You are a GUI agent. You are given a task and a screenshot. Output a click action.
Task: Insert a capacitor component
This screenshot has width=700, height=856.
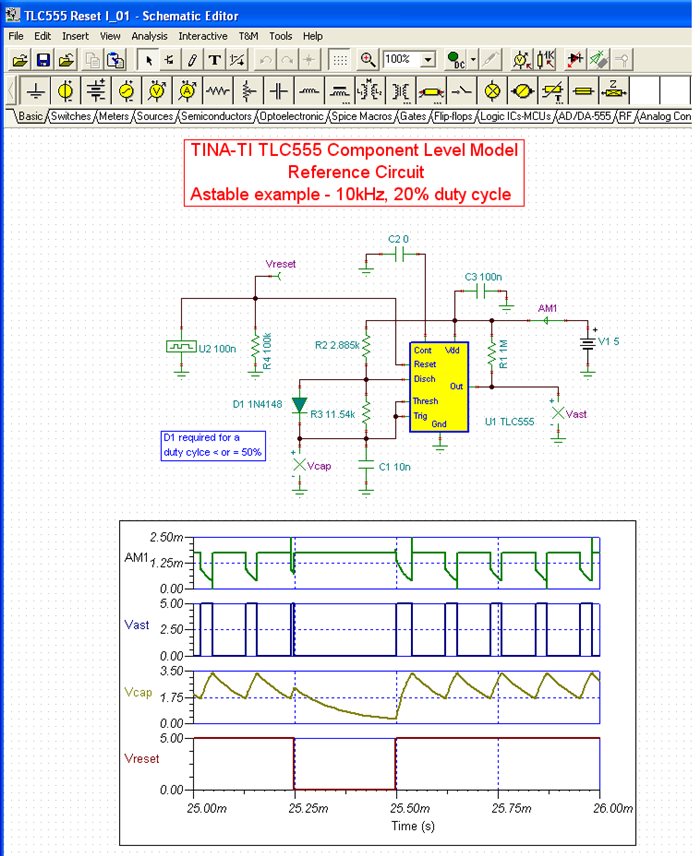(x=279, y=91)
